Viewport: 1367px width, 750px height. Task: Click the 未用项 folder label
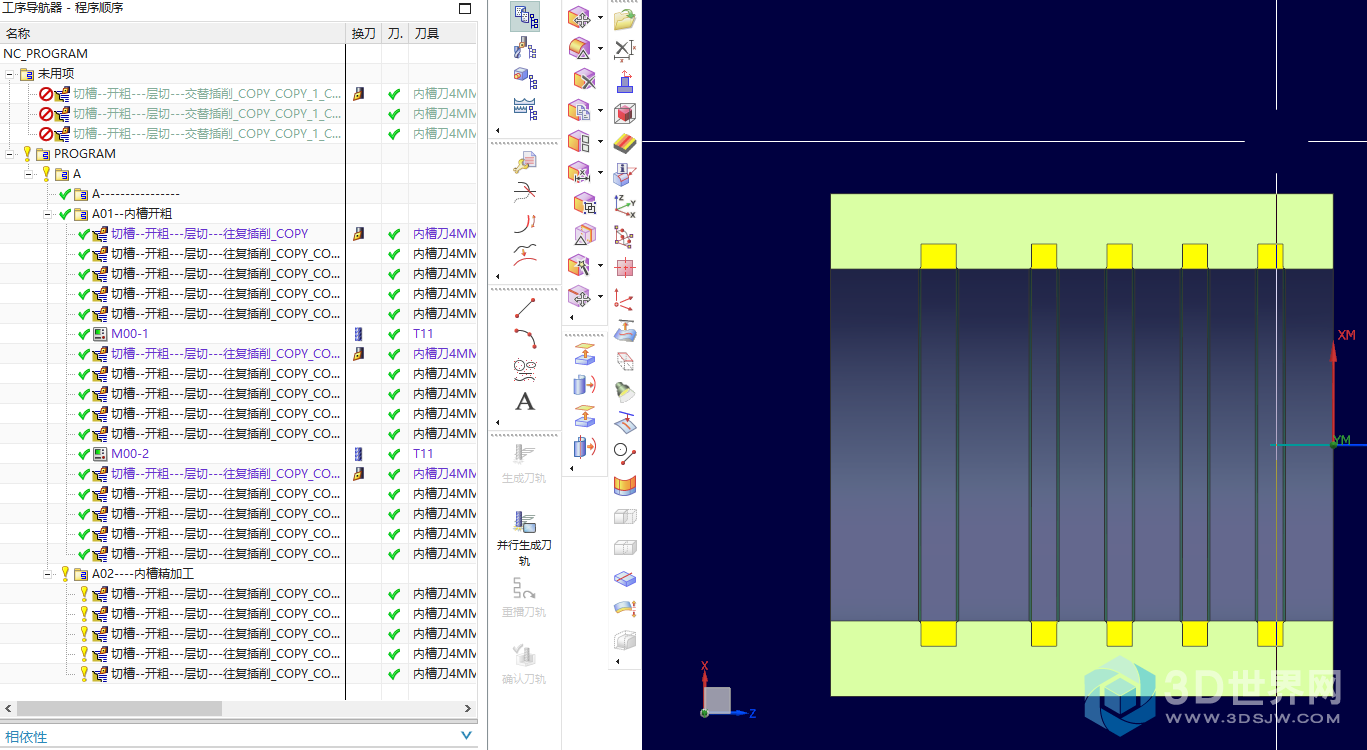[56, 74]
